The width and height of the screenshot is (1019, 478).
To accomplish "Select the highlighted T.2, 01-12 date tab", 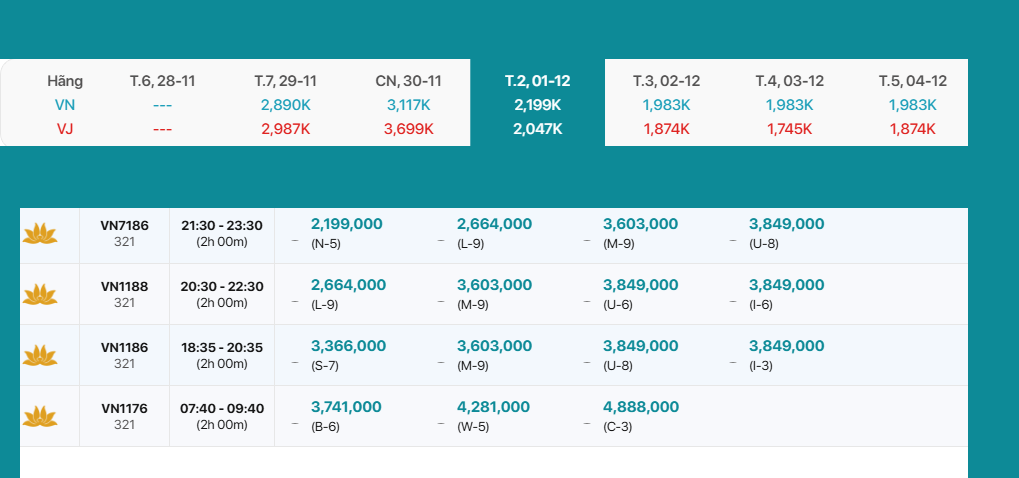I will coord(537,81).
